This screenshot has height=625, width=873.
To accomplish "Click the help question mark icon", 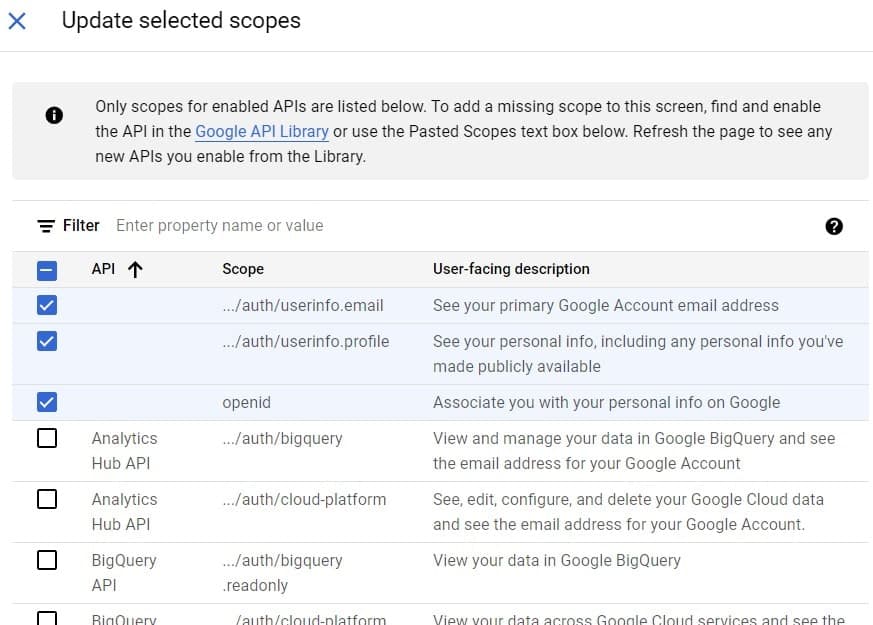I will pyautogui.click(x=834, y=226).
